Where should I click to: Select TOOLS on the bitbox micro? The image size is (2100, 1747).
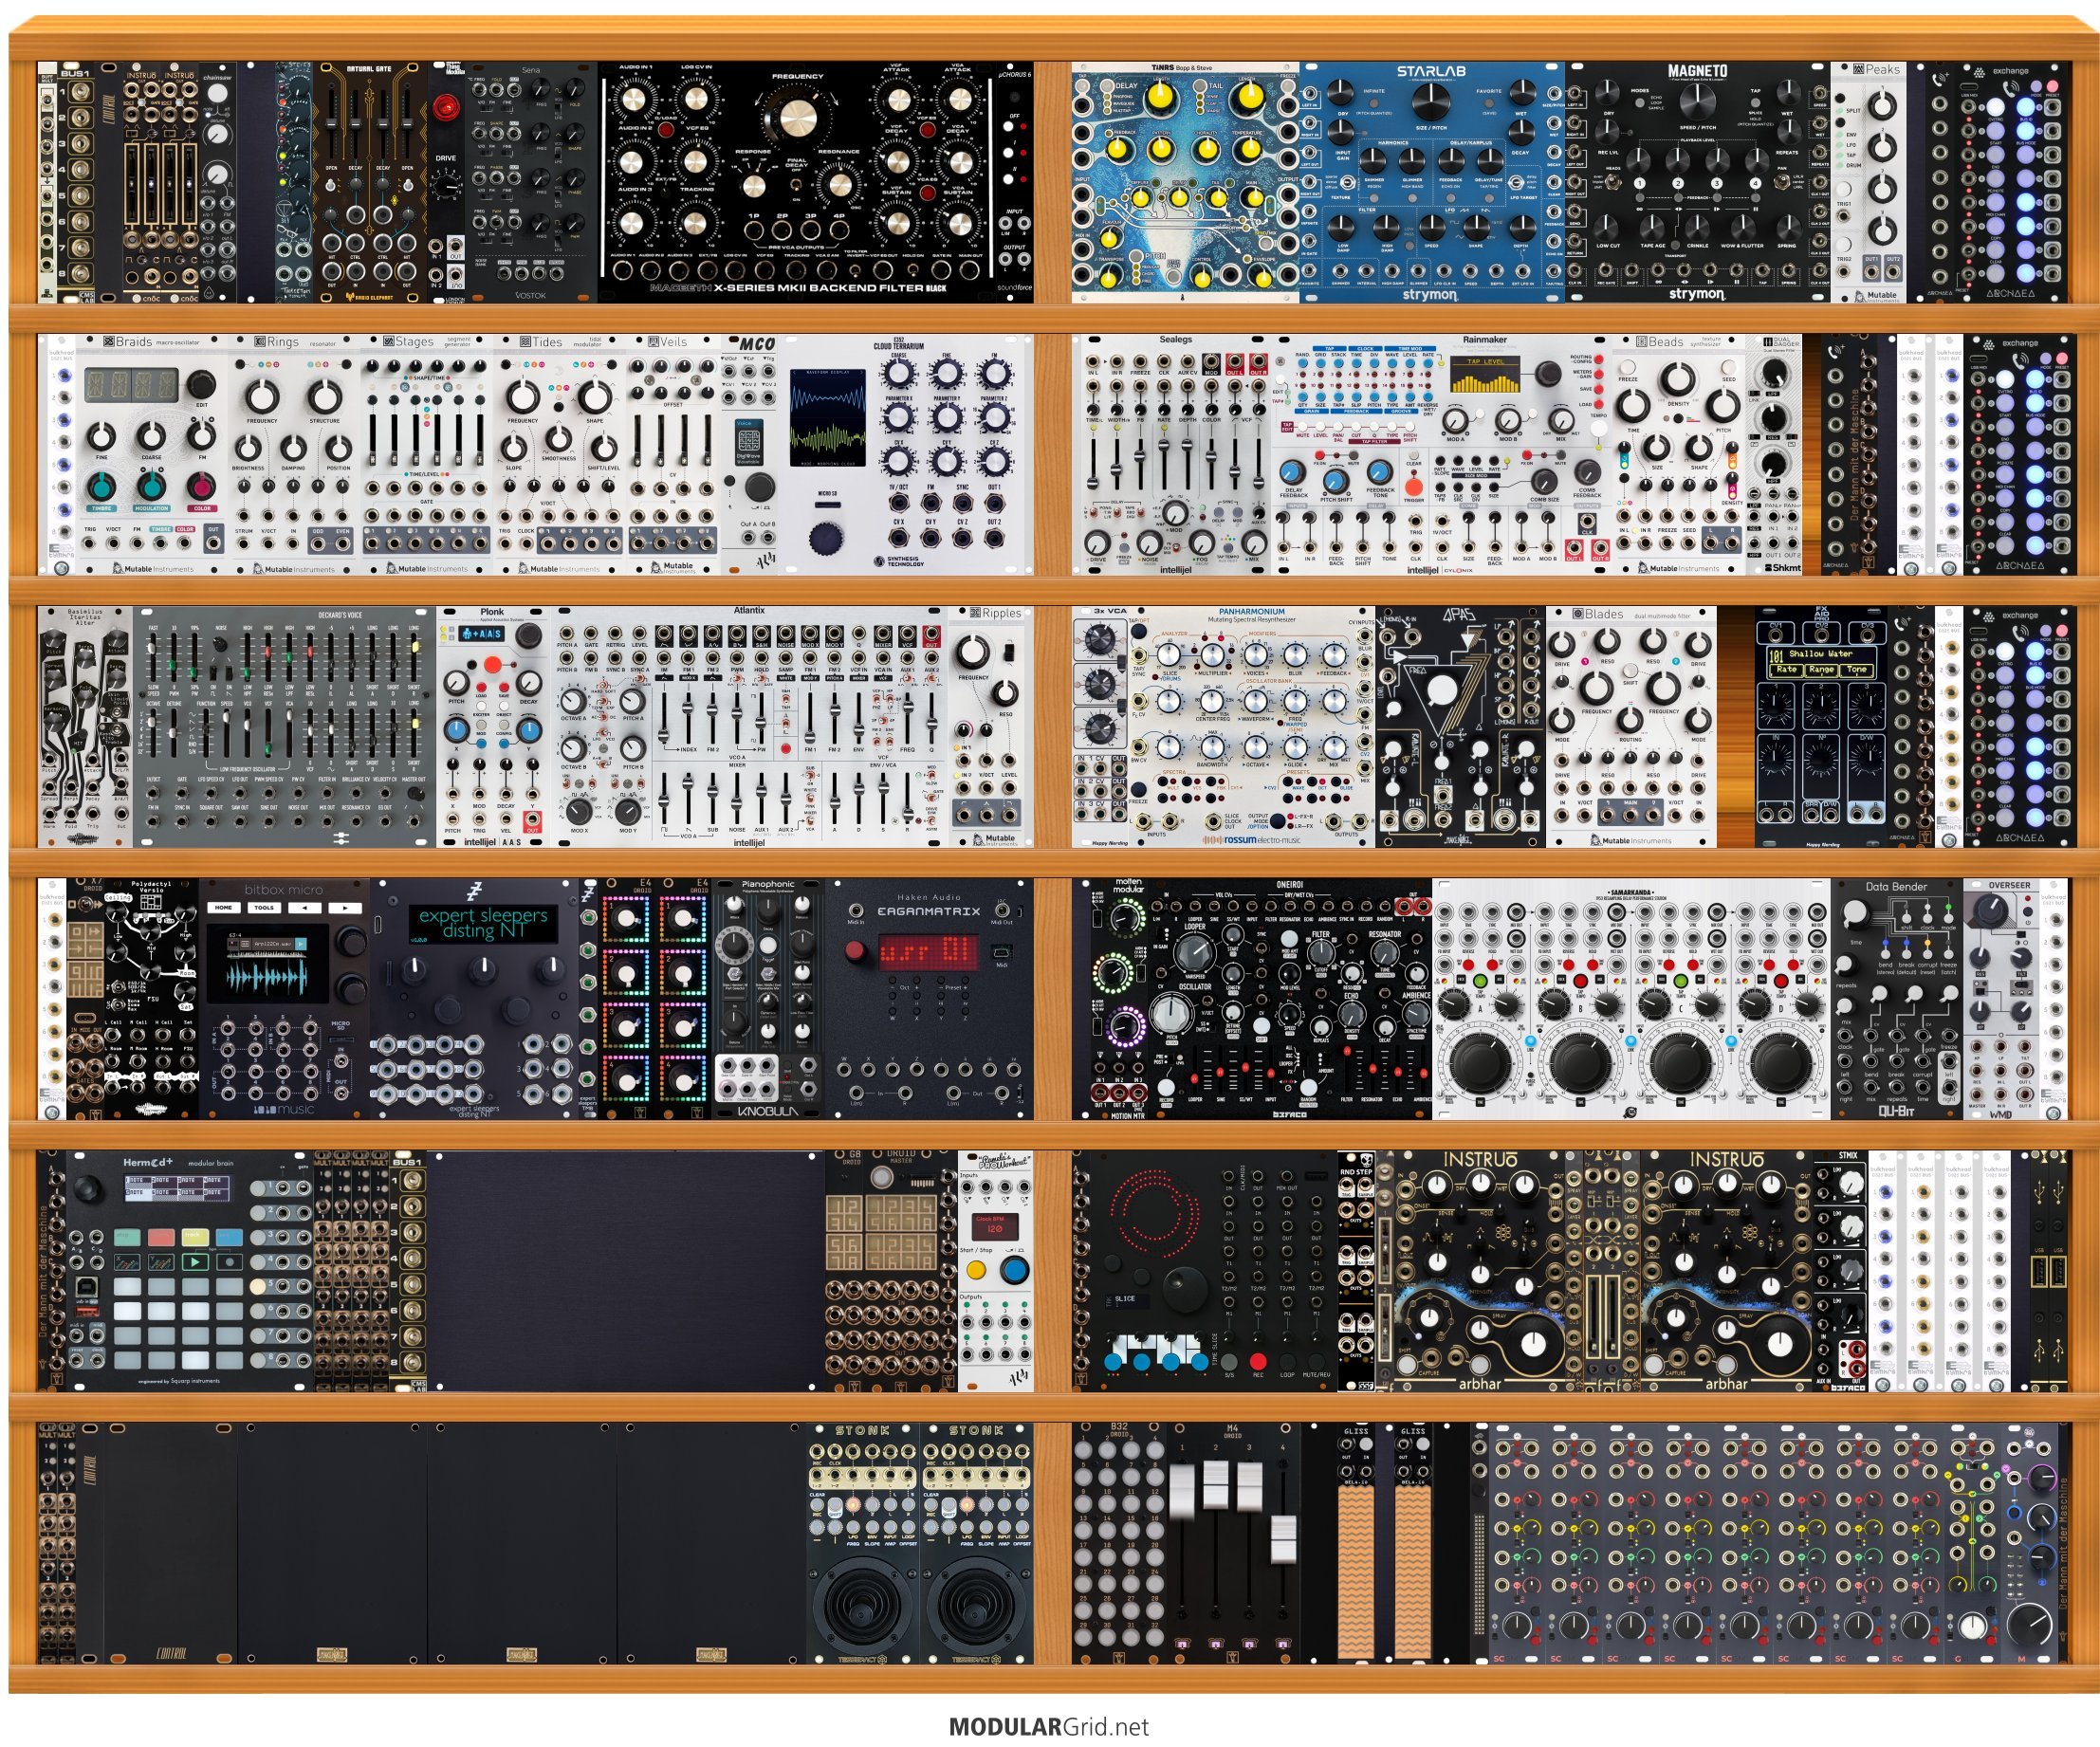(264, 908)
